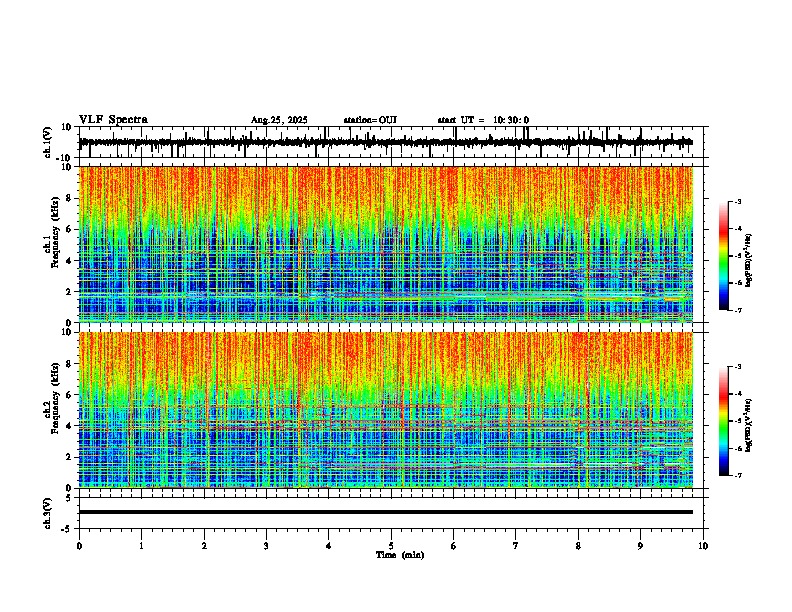Click the 6 kHz tick of ch.2 spectrogram
This screenshot has width=792, height=612.
(69, 395)
